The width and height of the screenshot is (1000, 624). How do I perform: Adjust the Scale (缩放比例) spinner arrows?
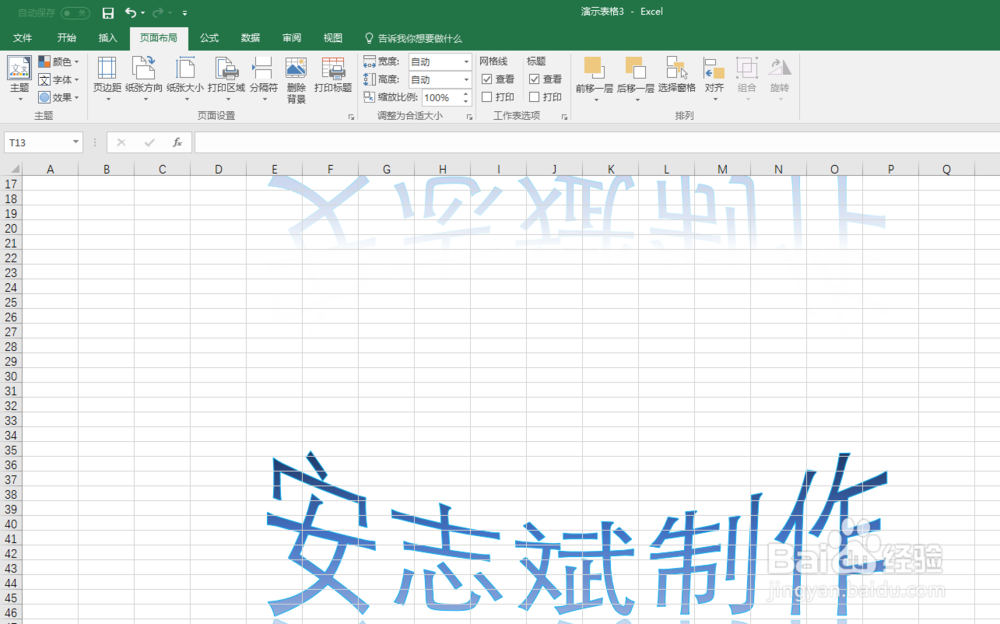(466, 98)
